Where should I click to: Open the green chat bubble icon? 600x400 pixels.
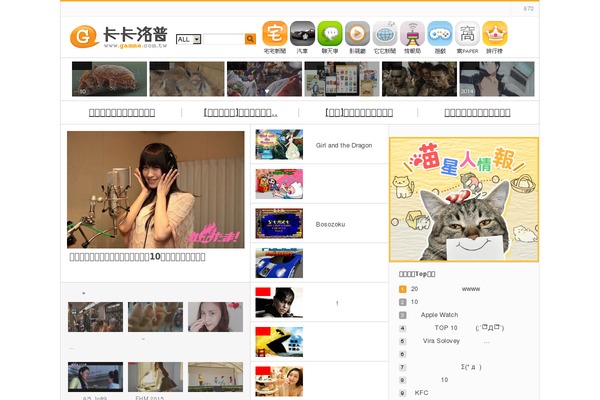(x=329, y=34)
